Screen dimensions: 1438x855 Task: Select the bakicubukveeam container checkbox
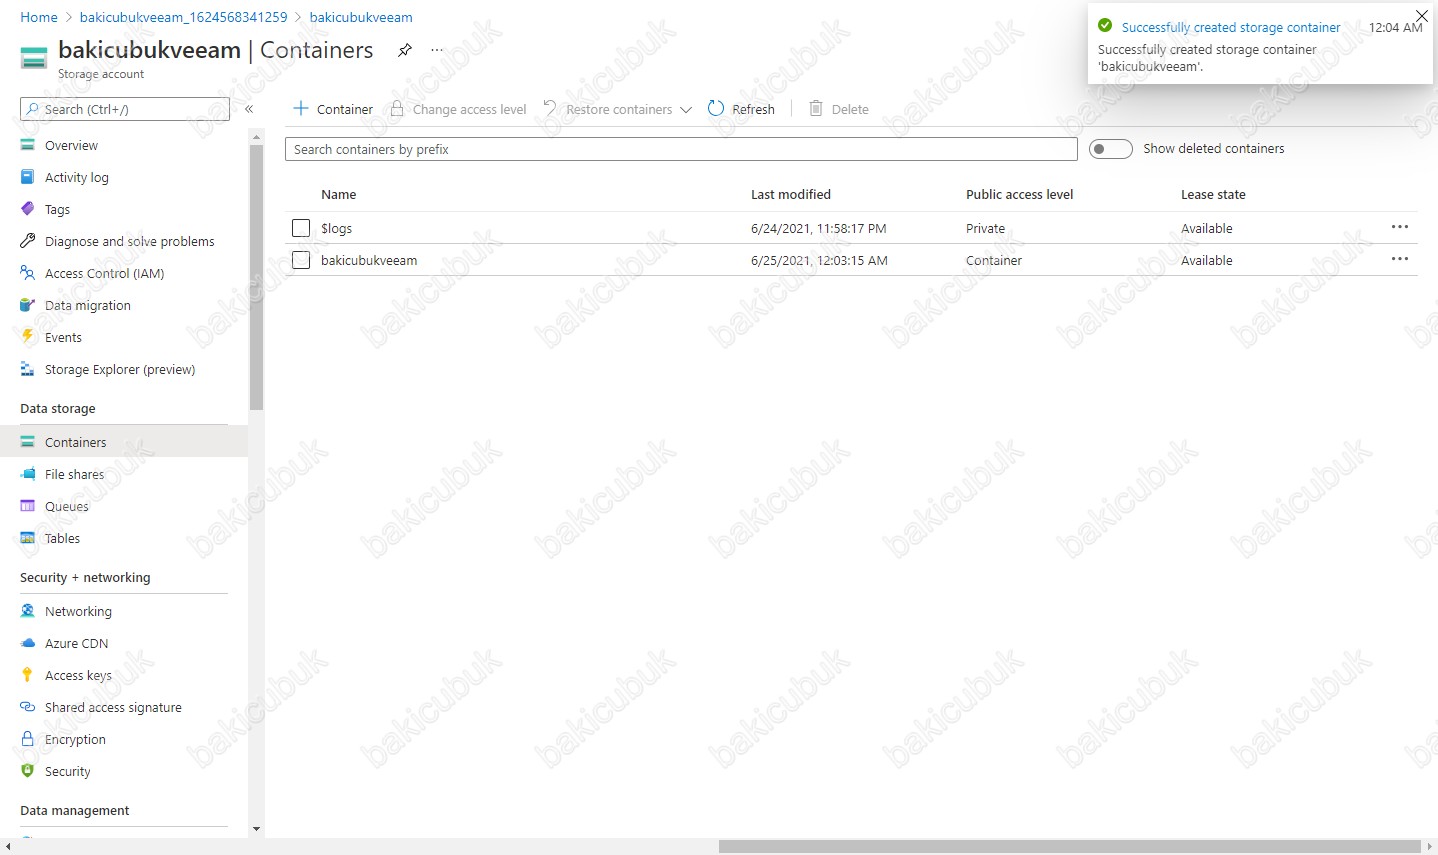(301, 260)
